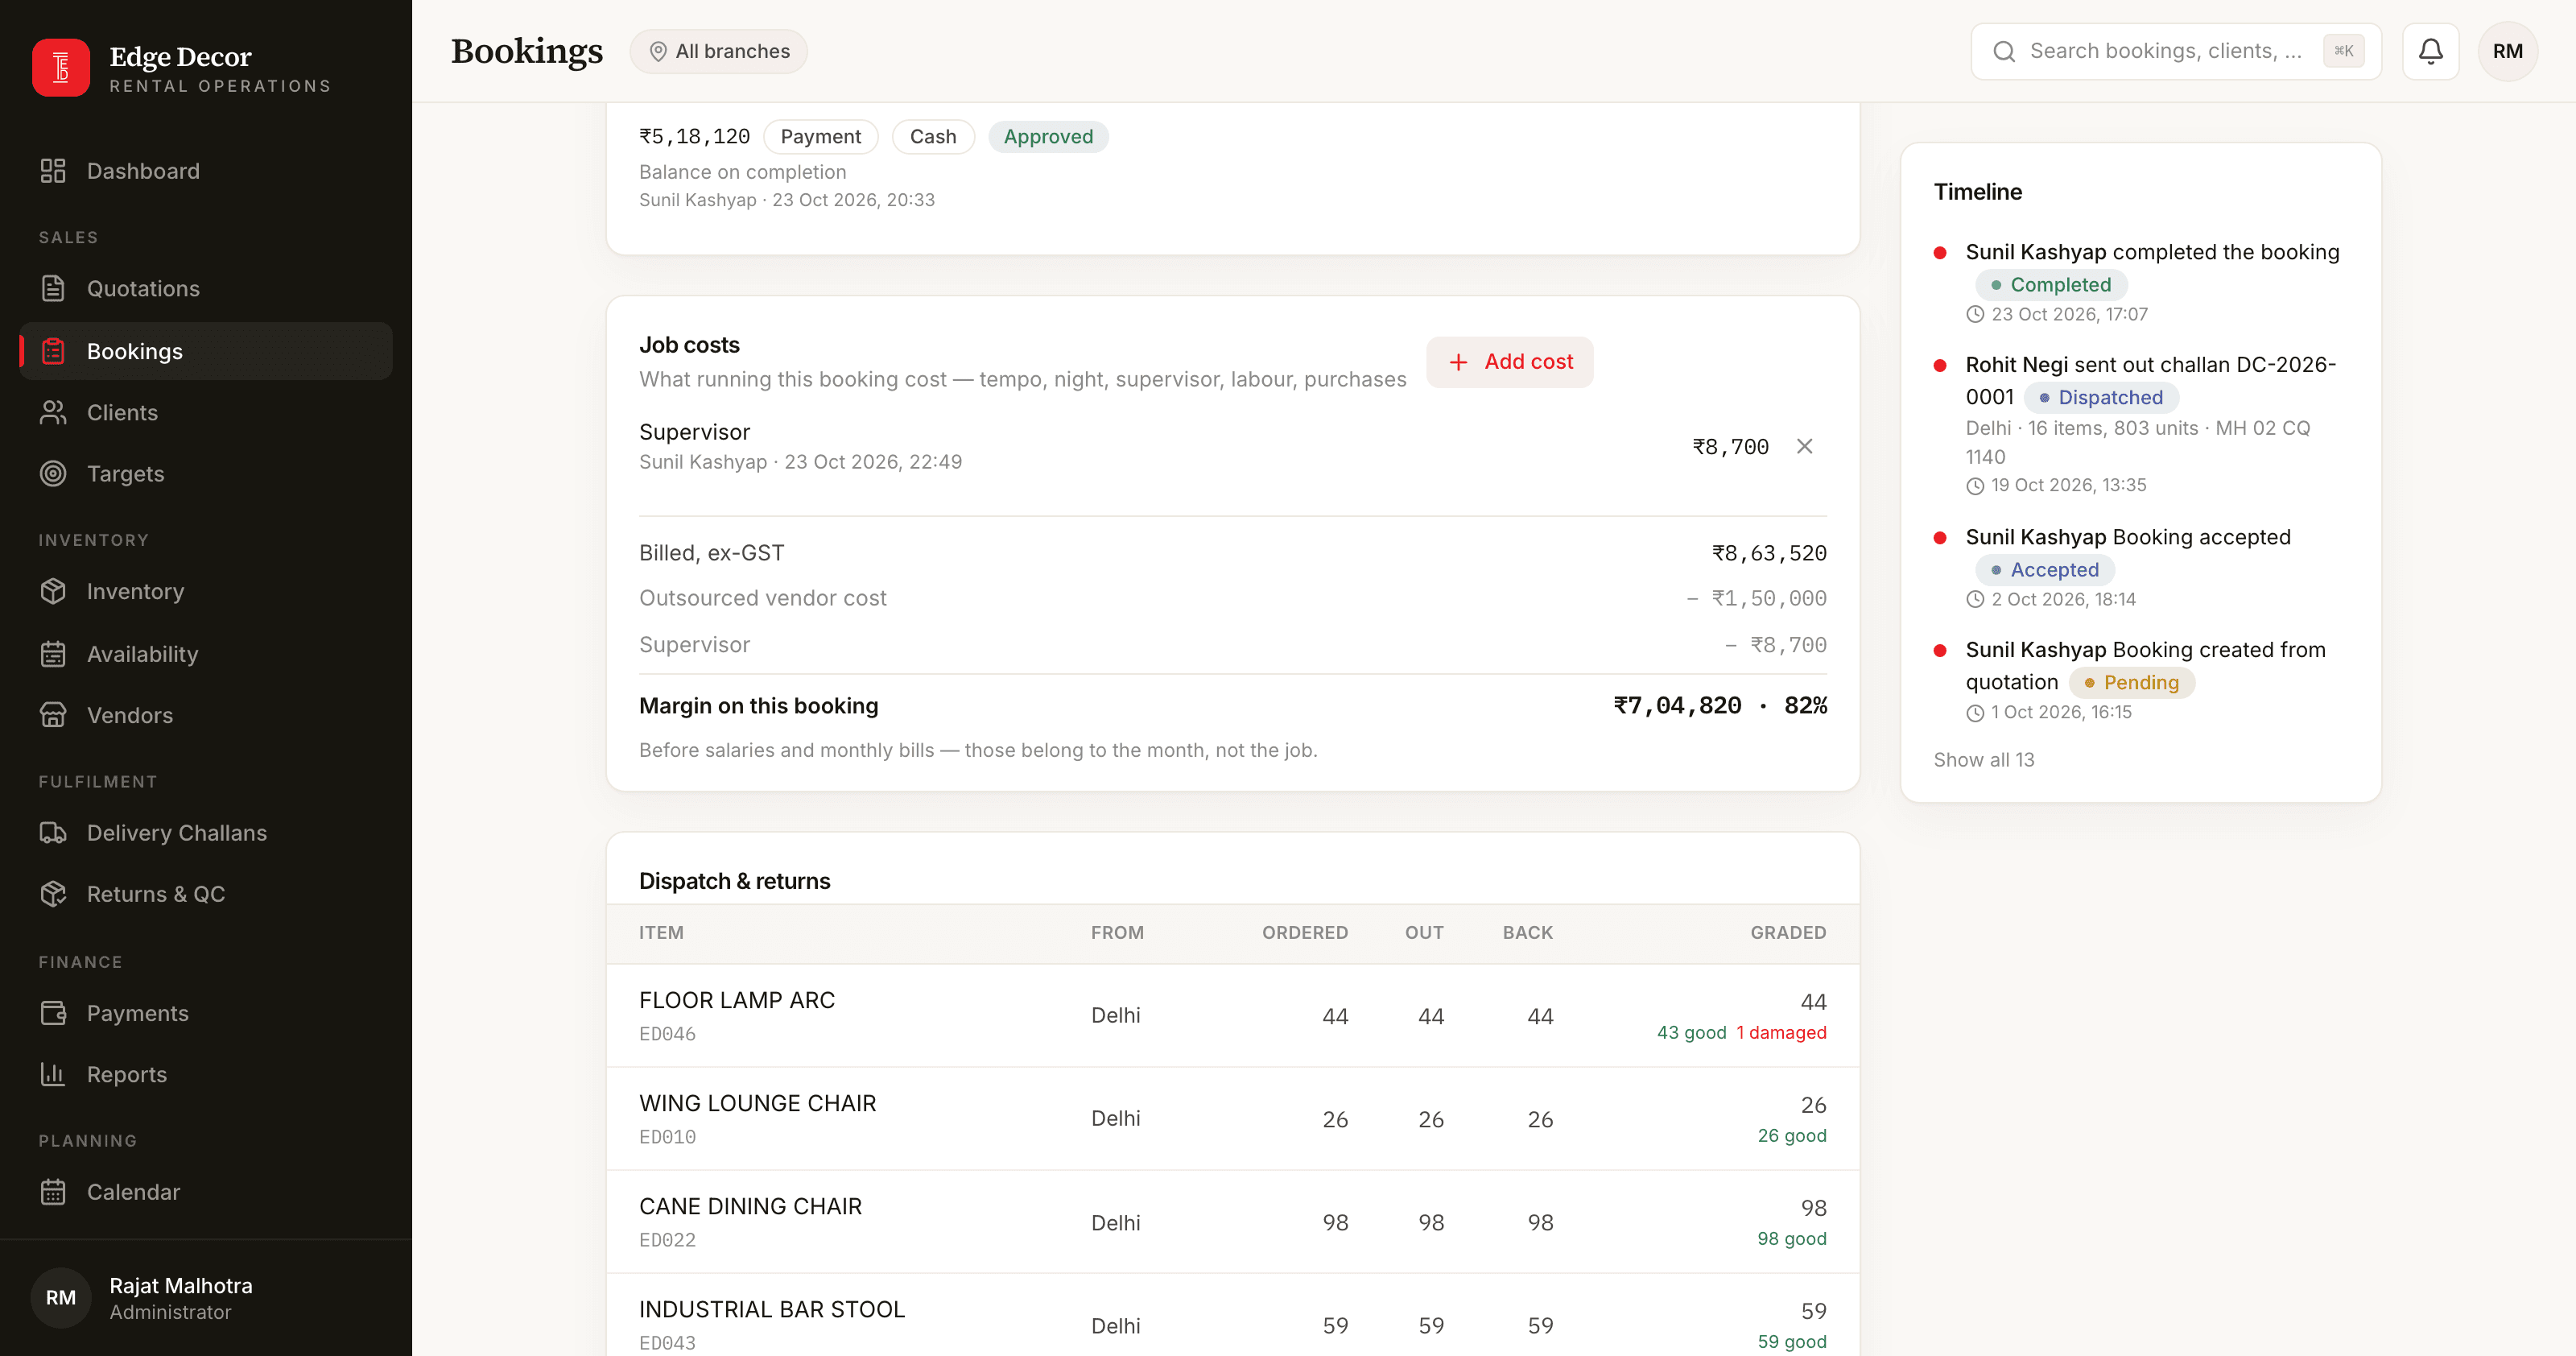
Task: Click the Targets bullseye icon
Action: (53, 474)
